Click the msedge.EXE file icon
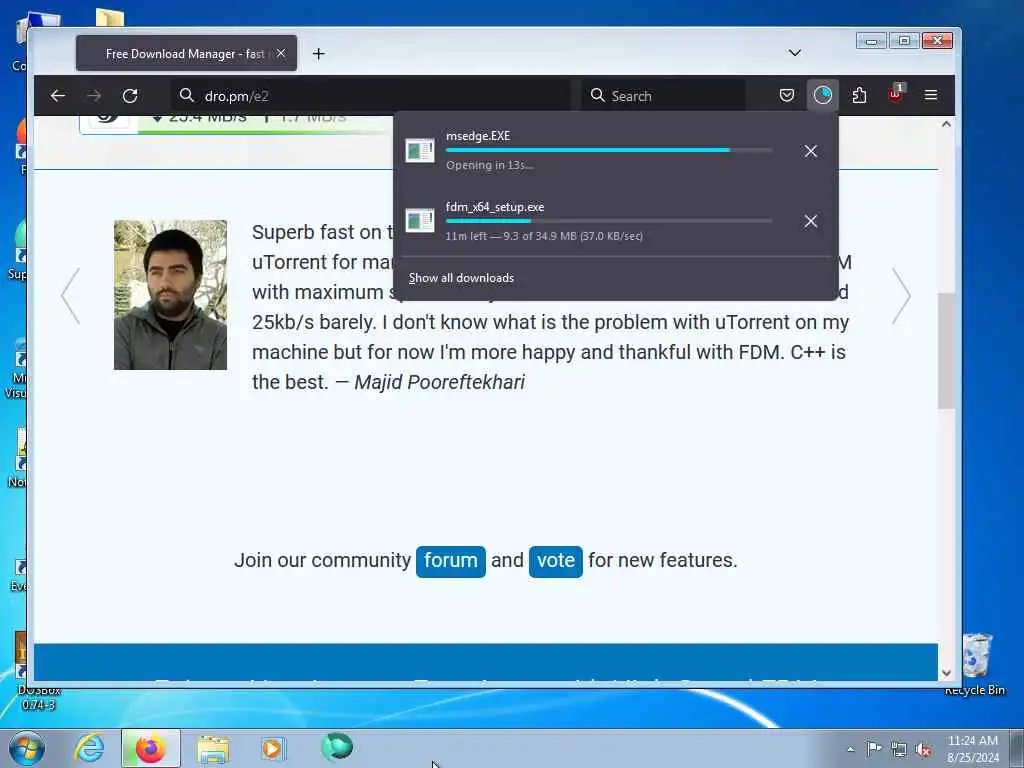The height and width of the screenshot is (768, 1024). (419, 150)
